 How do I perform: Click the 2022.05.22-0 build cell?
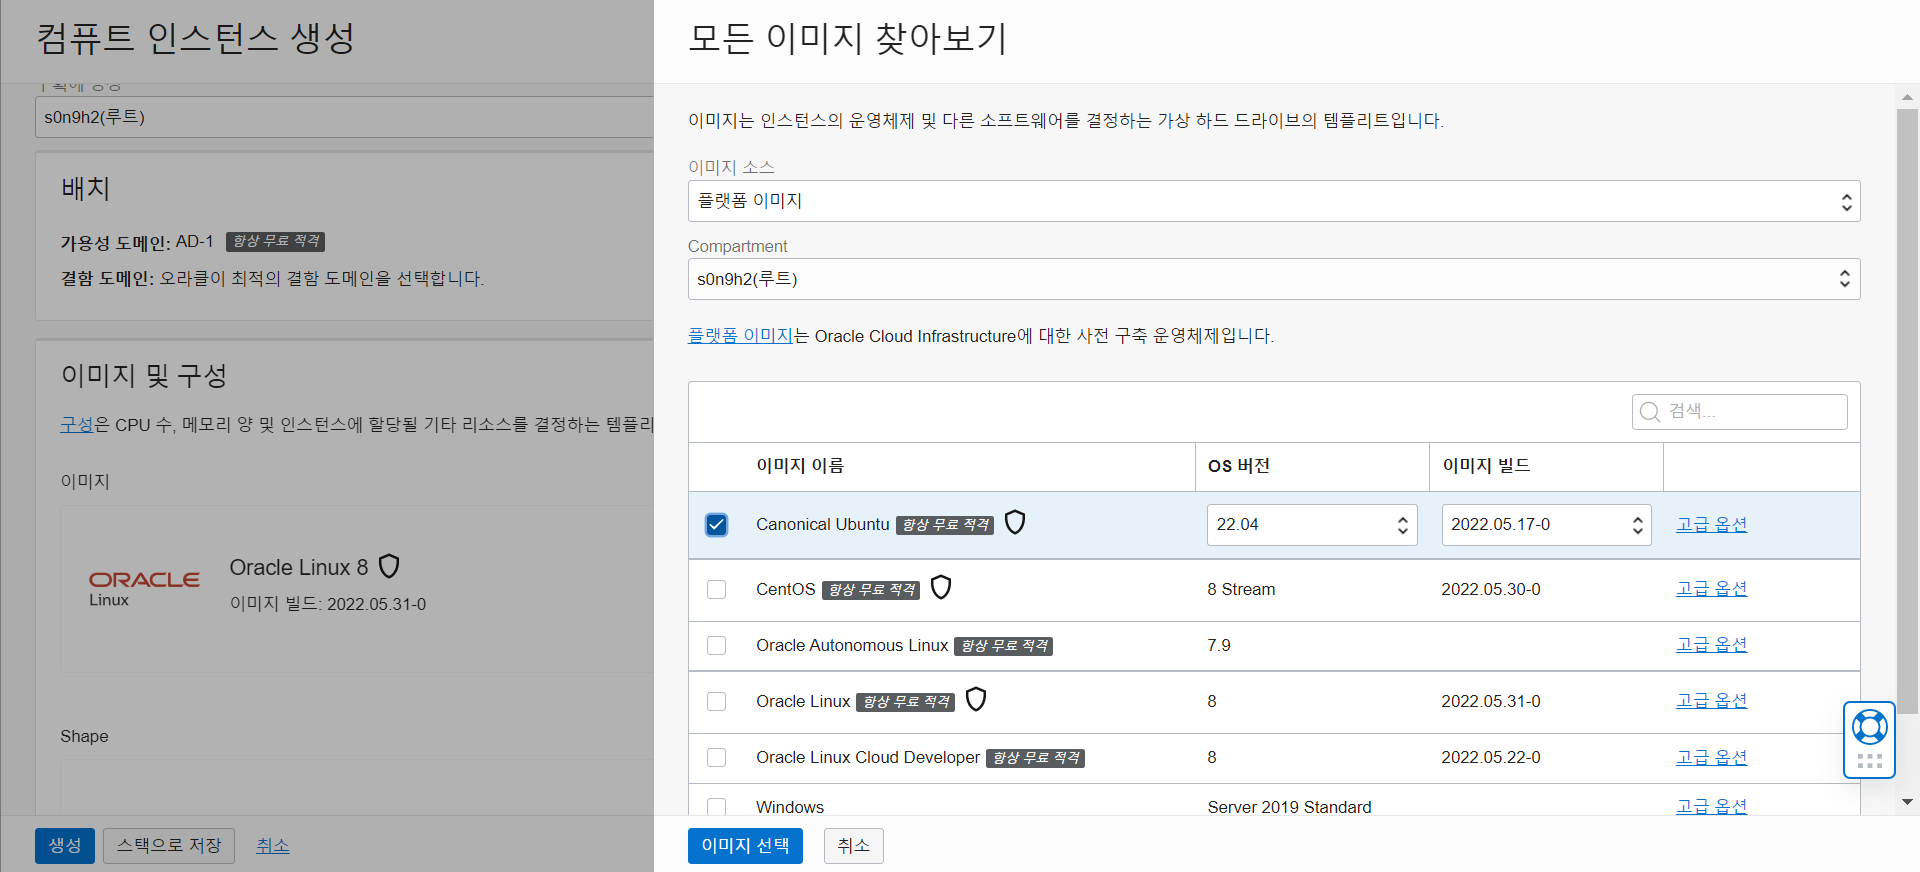pos(1491,758)
